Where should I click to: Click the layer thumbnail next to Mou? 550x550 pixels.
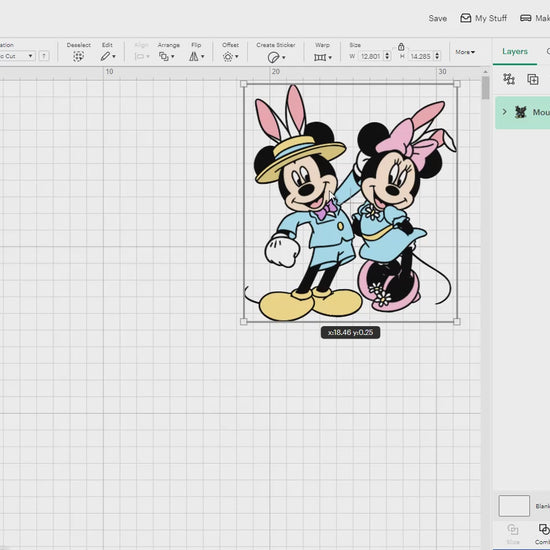click(x=521, y=112)
